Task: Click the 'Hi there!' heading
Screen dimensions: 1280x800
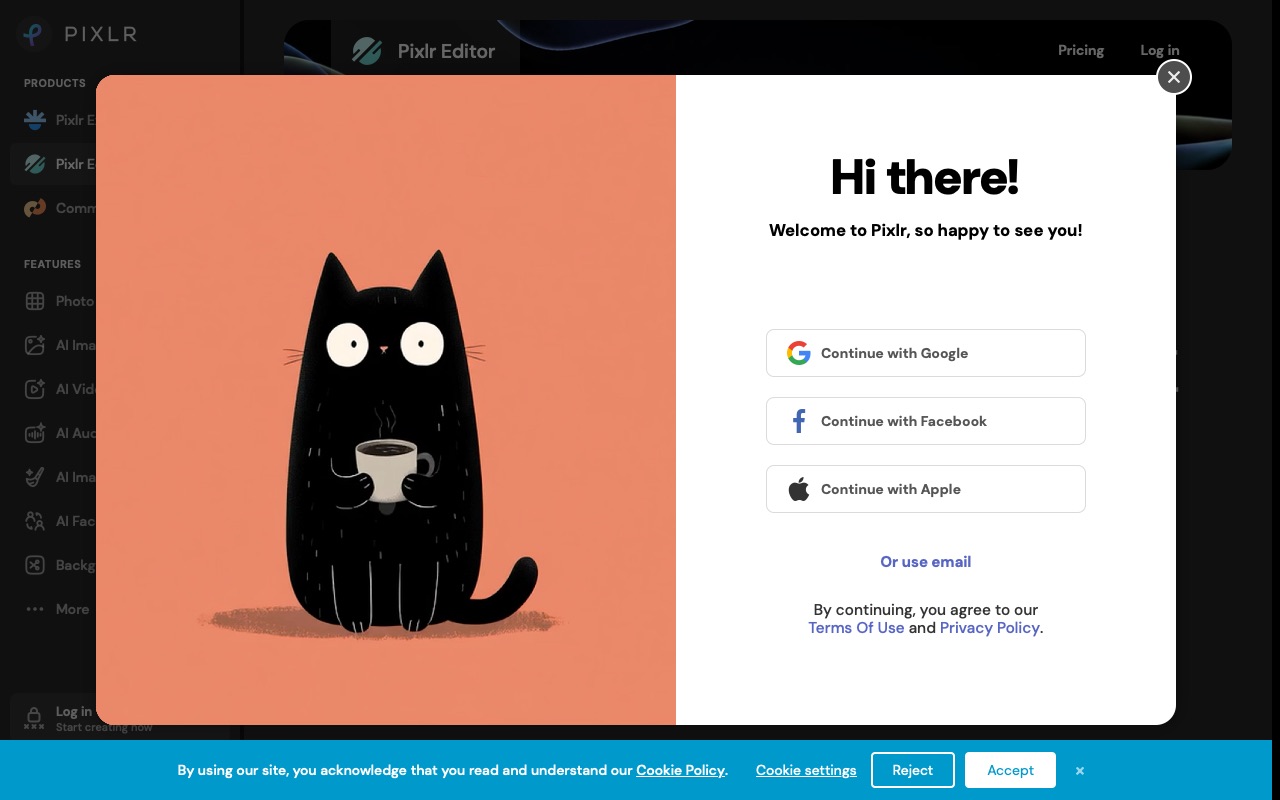Action: 925,177
